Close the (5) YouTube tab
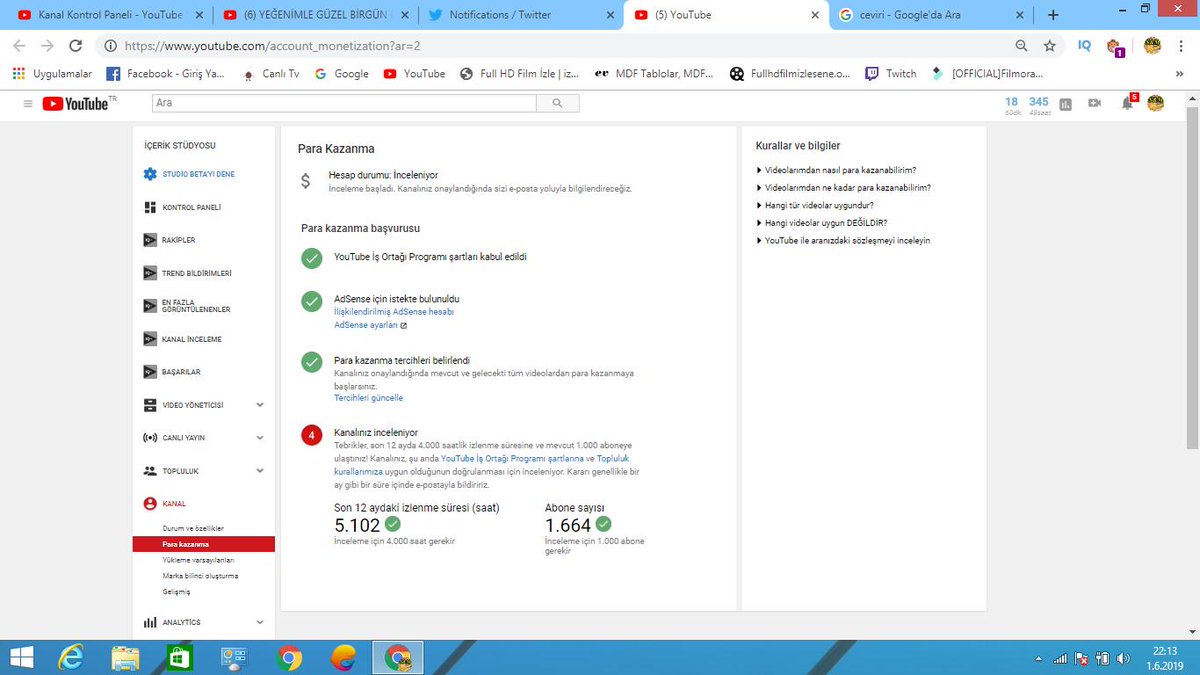 (814, 15)
